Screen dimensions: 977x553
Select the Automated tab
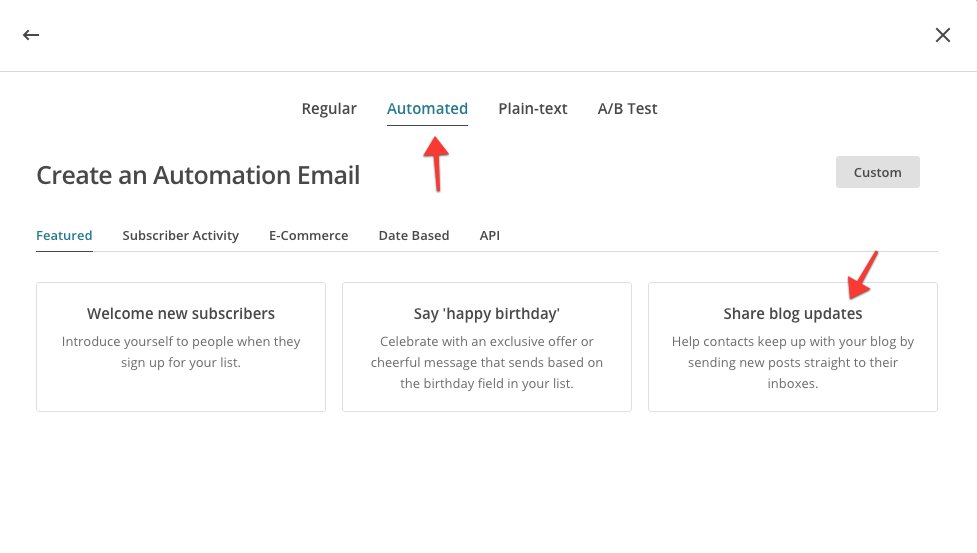click(427, 109)
